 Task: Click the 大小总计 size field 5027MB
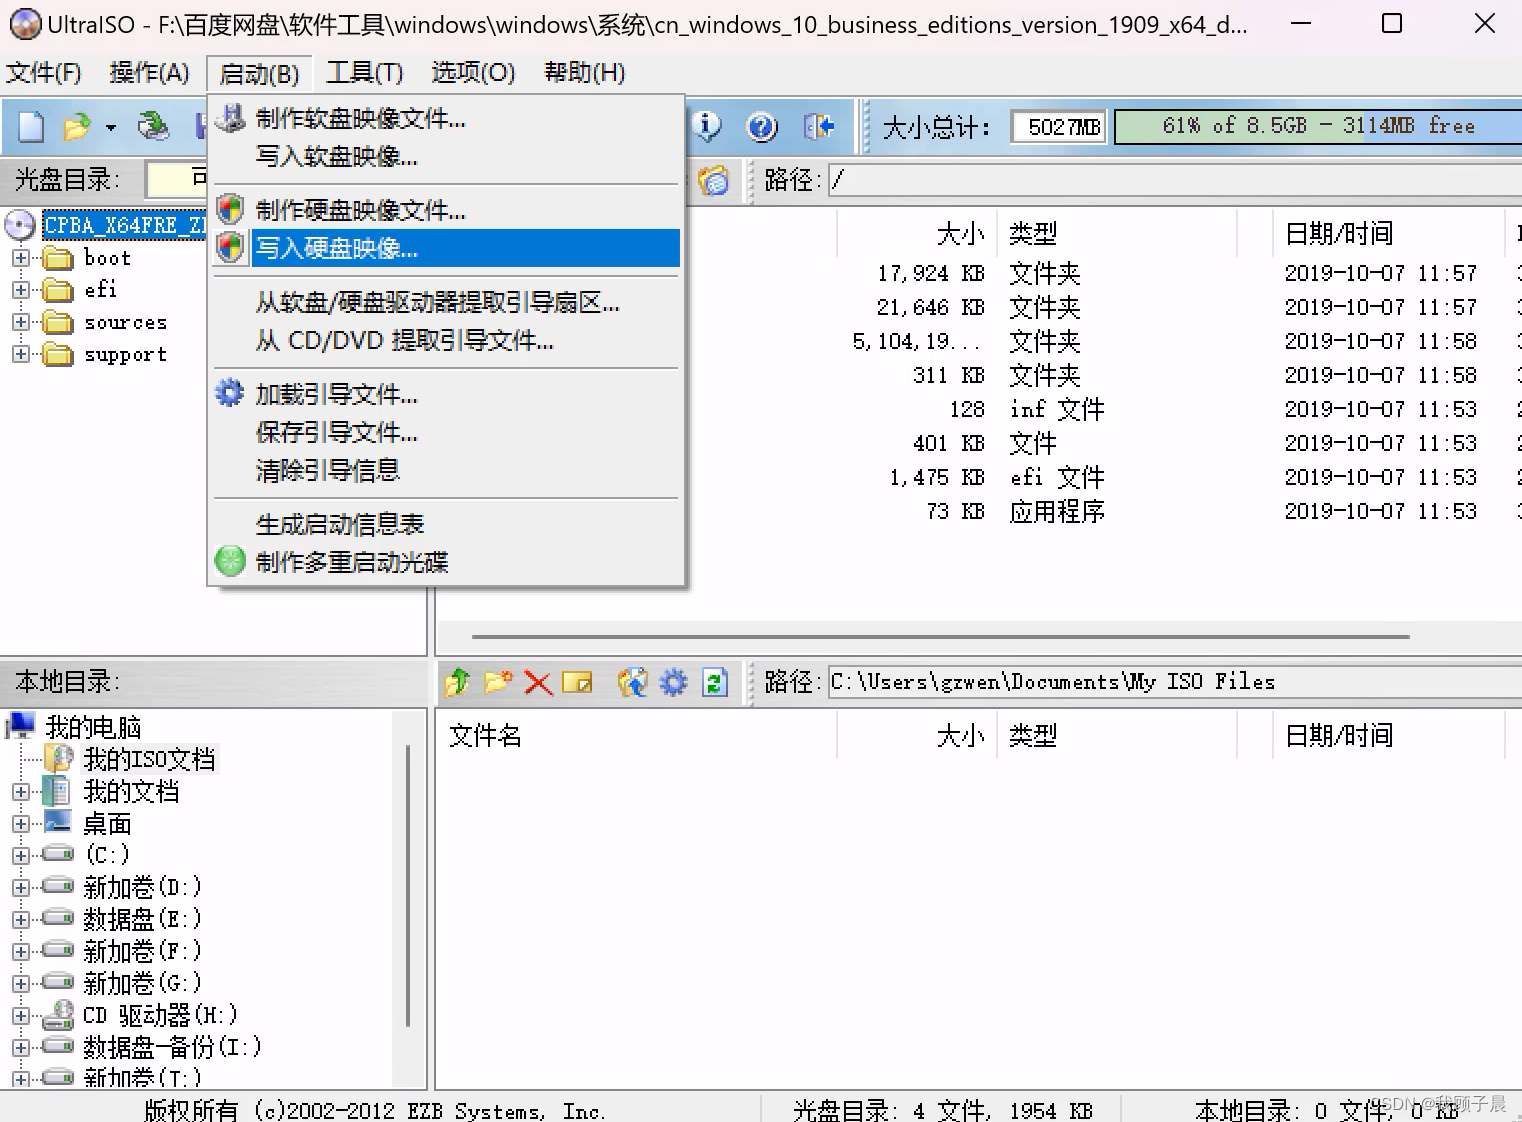tap(1059, 127)
